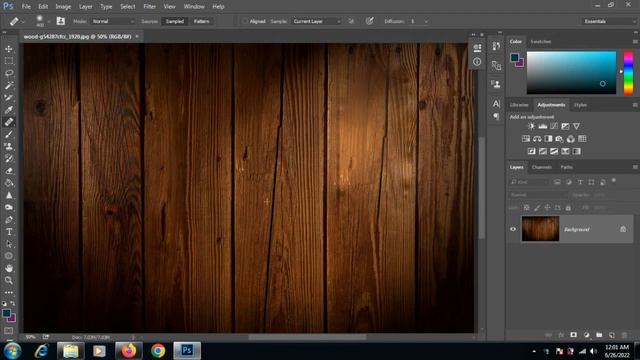Screen dimensions: 640x360
Task: Open the Edit Toolbar ellipsis
Action: pyautogui.click(x=9, y=293)
